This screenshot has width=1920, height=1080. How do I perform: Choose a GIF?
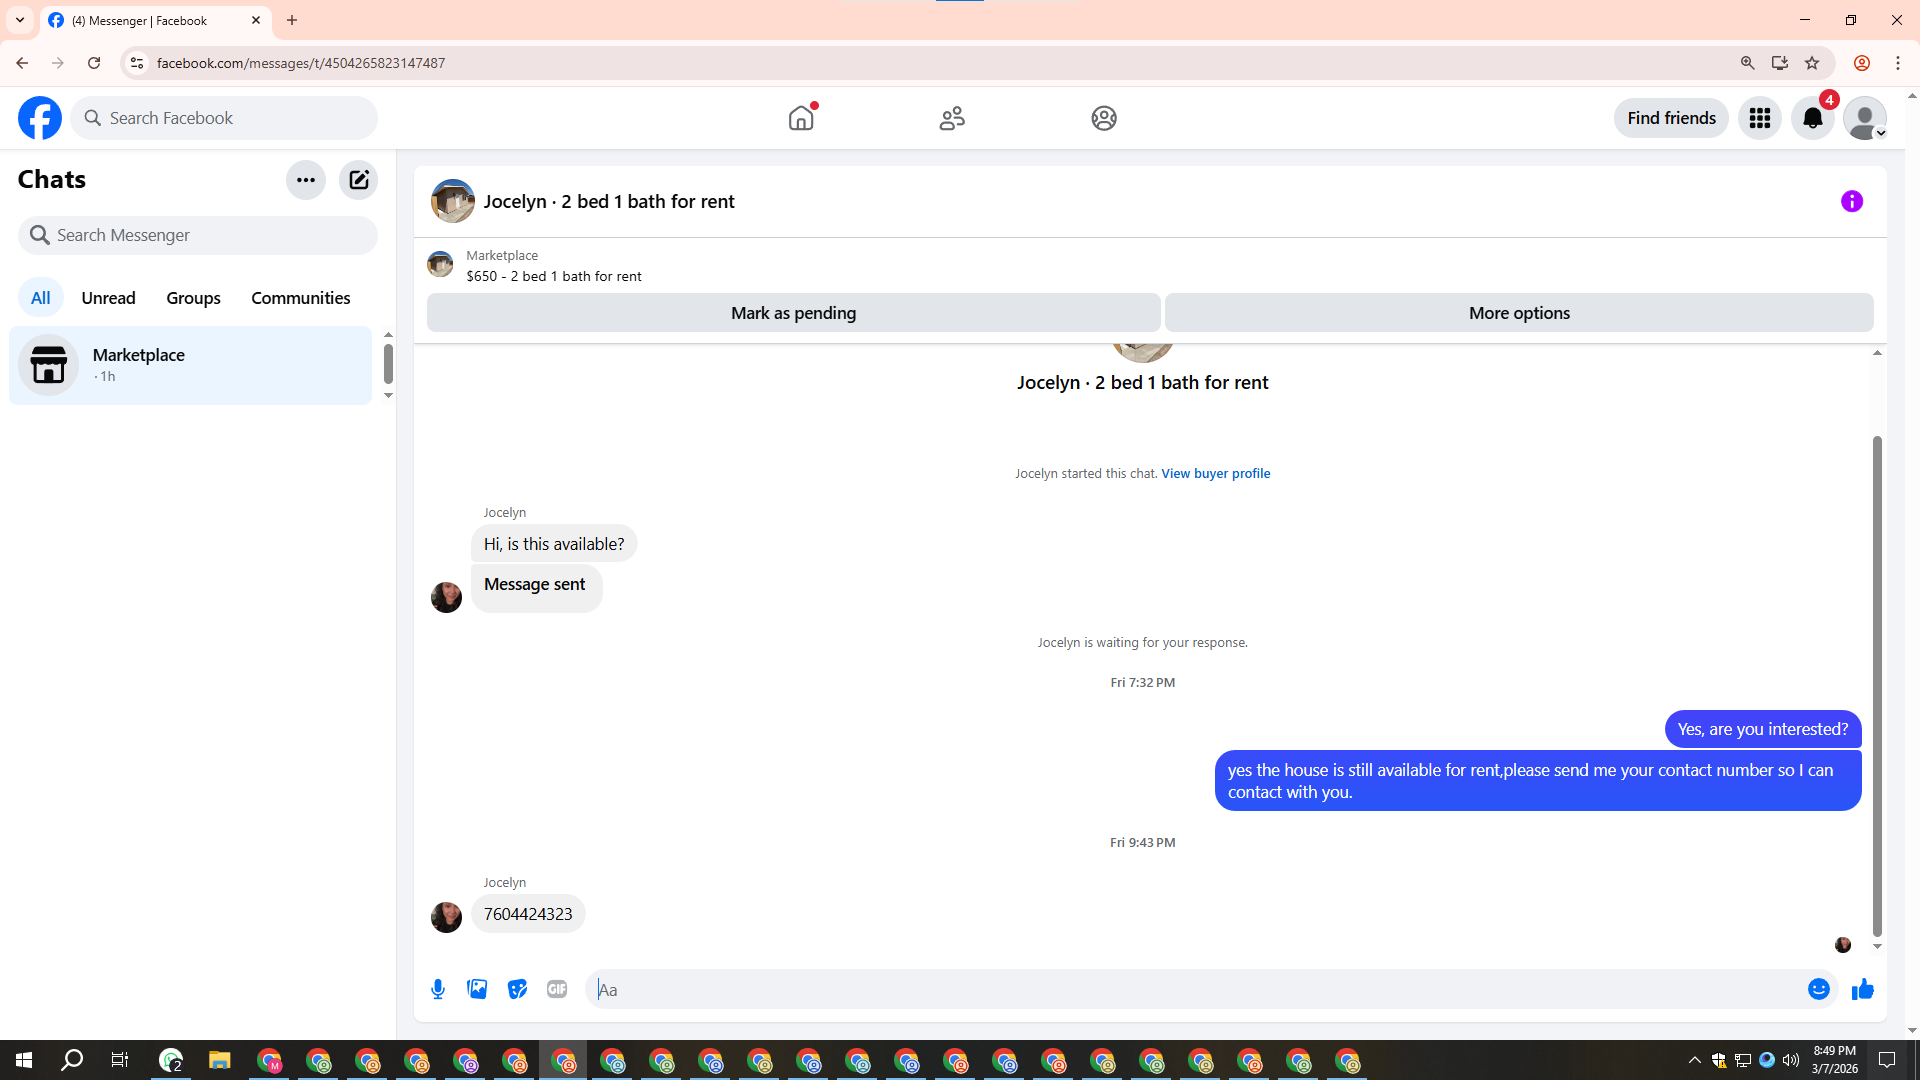557,989
